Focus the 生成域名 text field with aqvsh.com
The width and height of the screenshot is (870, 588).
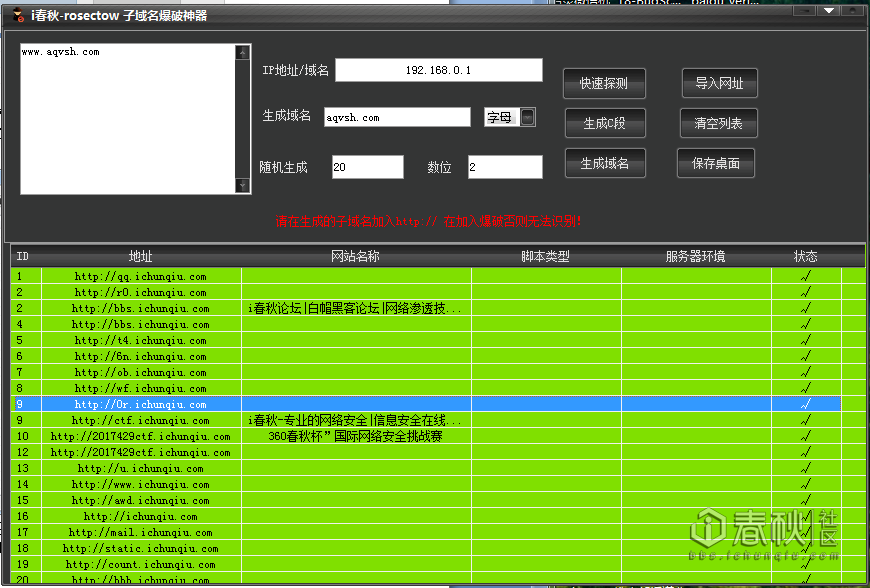coord(397,117)
